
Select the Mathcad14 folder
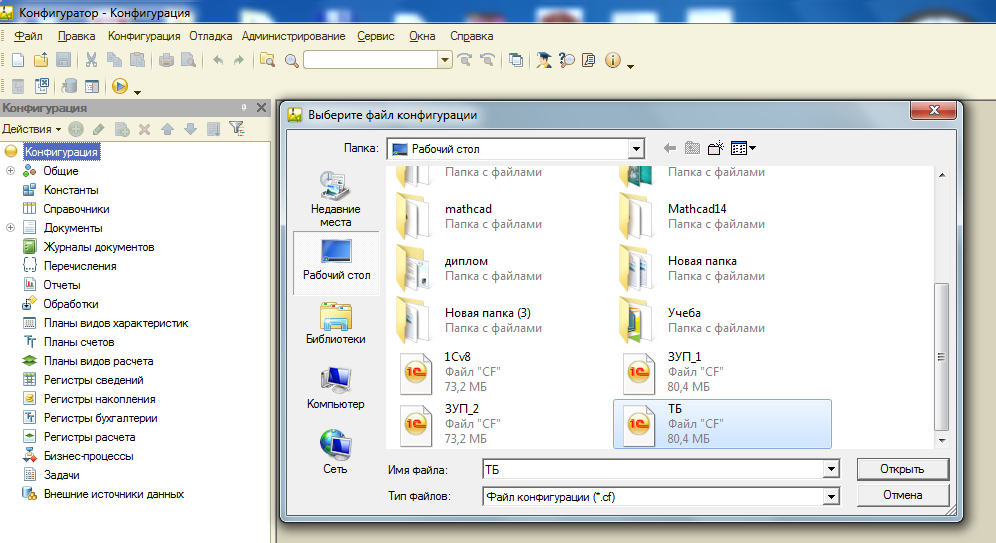[x=722, y=217]
